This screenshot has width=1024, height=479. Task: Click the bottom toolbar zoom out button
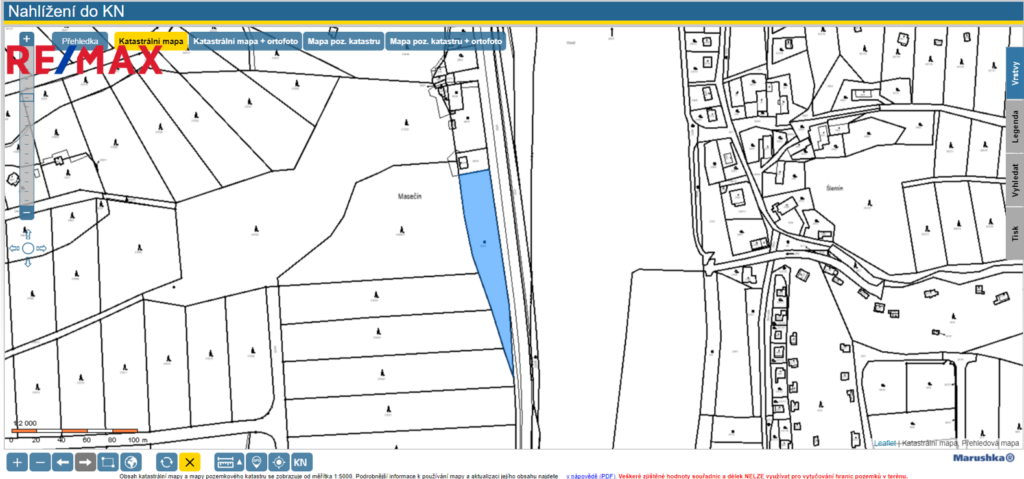40,463
